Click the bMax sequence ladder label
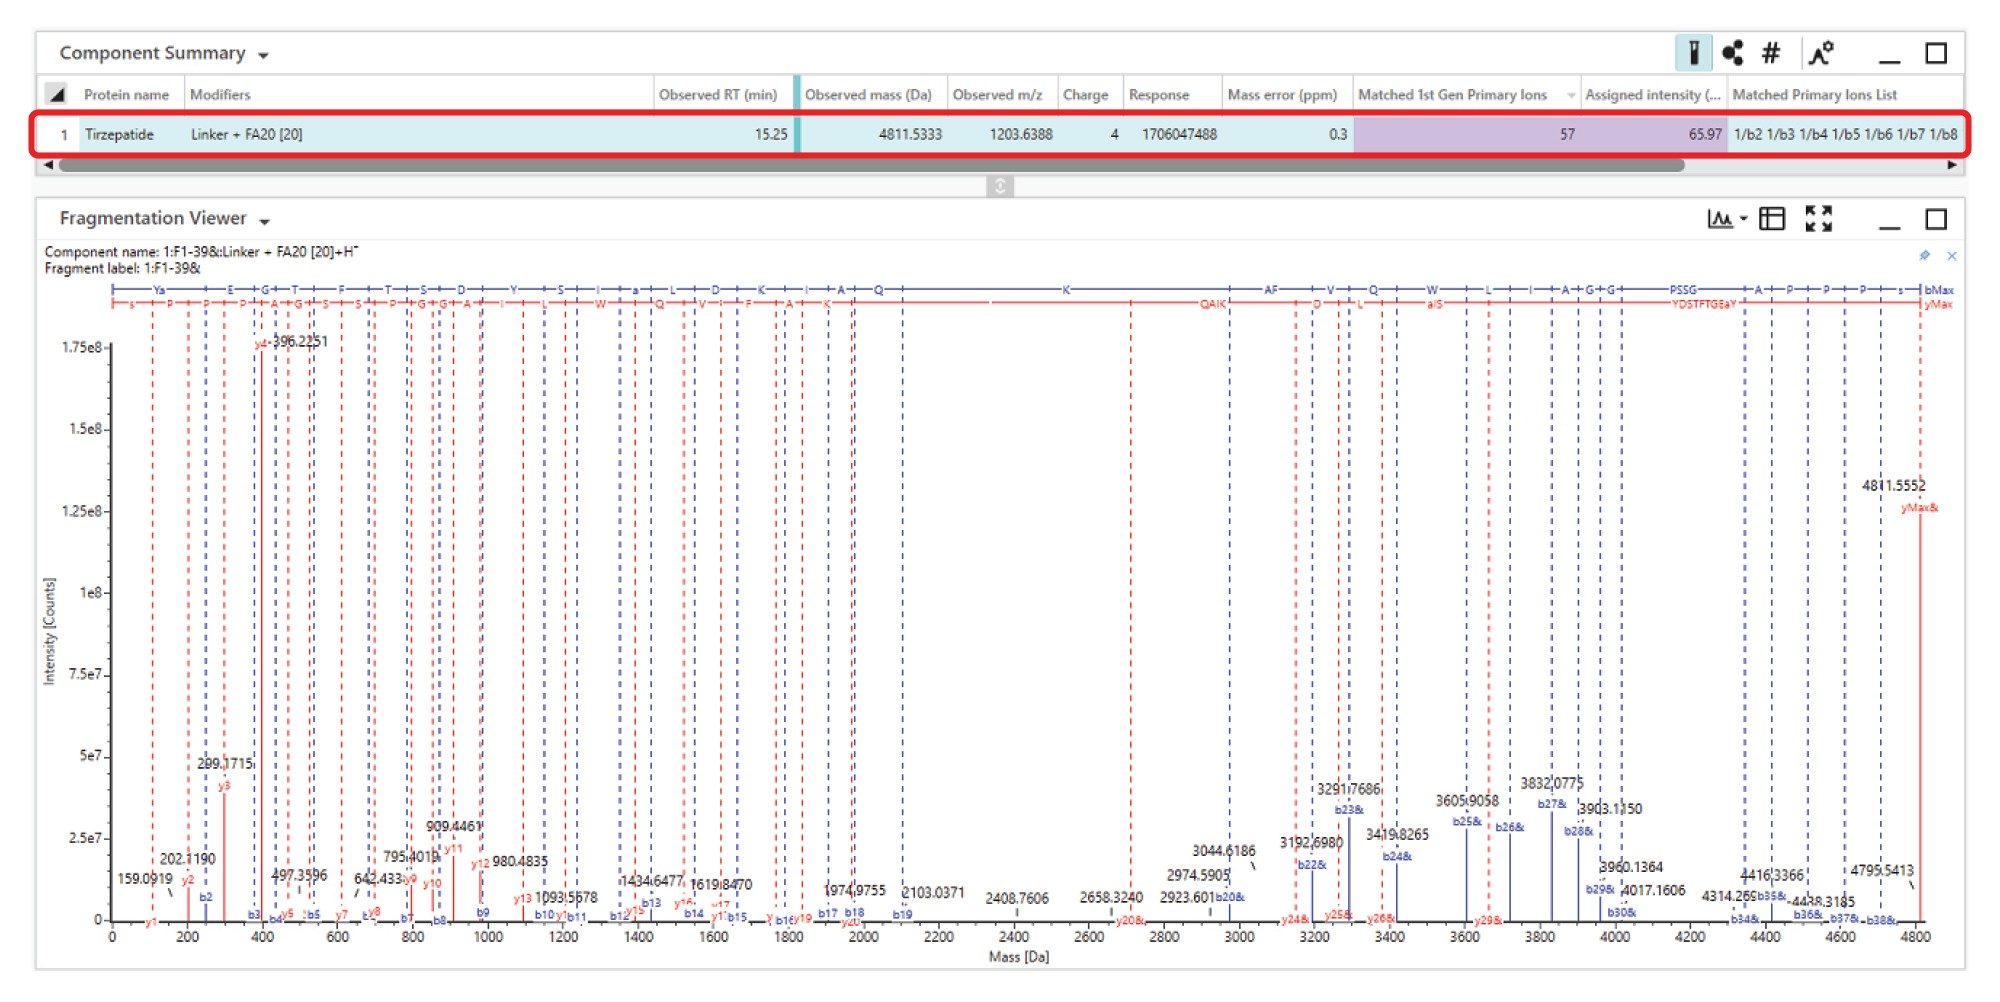The height and width of the screenshot is (1002, 2000). (1938, 290)
